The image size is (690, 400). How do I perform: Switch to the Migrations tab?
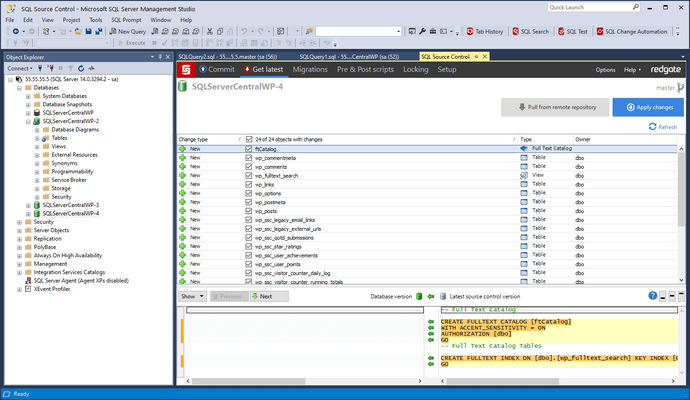[x=310, y=70]
